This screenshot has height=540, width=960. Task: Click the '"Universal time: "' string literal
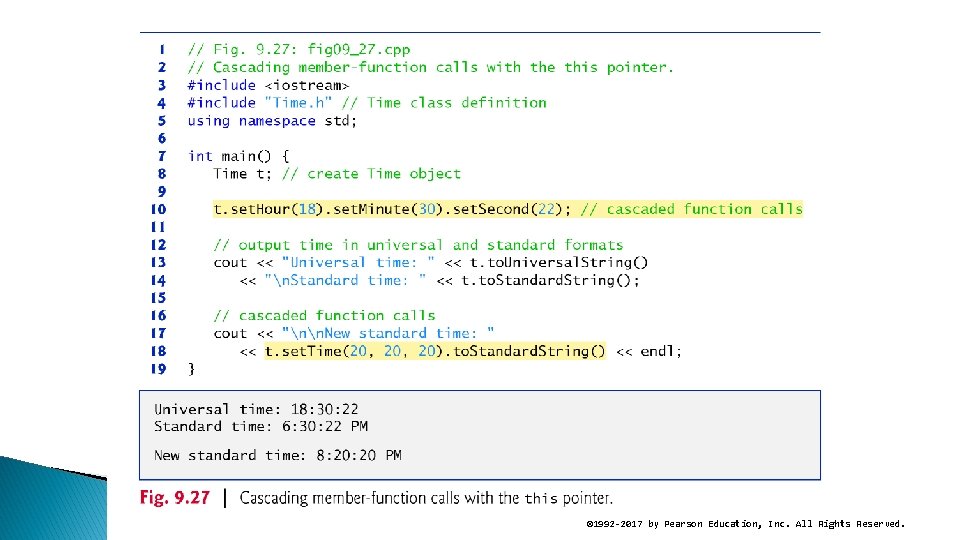point(358,263)
